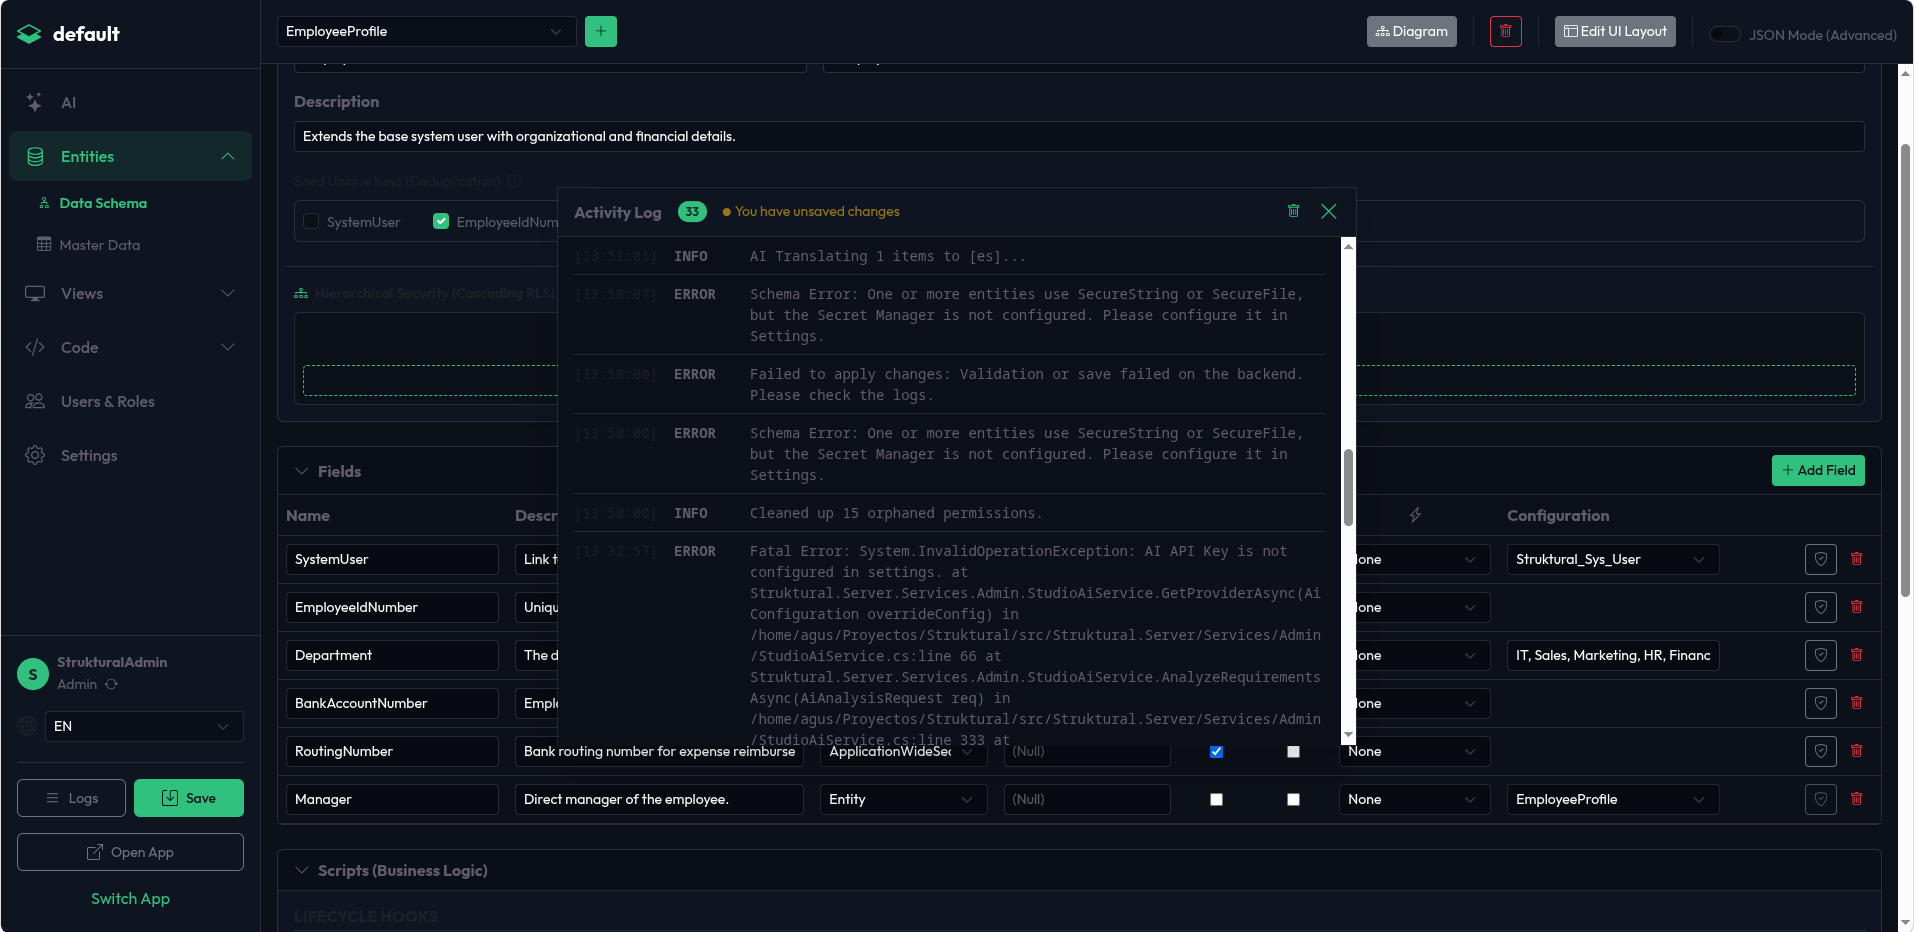Check the second RoutingNumber row checkbox
This screenshot has width=1917, height=932.
(1293, 751)
